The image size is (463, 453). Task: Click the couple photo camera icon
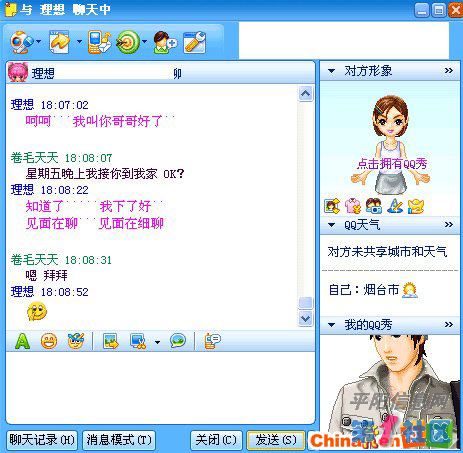coord(374,206)
